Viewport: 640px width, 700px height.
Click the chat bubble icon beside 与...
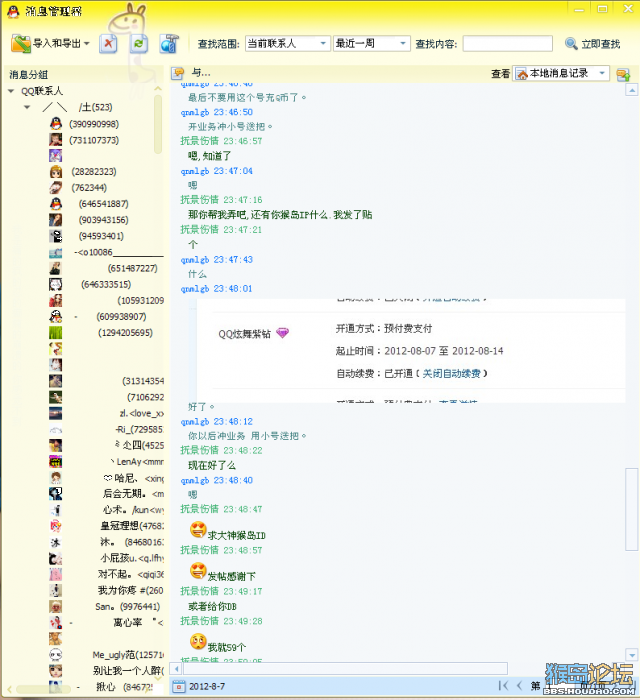(178, 73)
